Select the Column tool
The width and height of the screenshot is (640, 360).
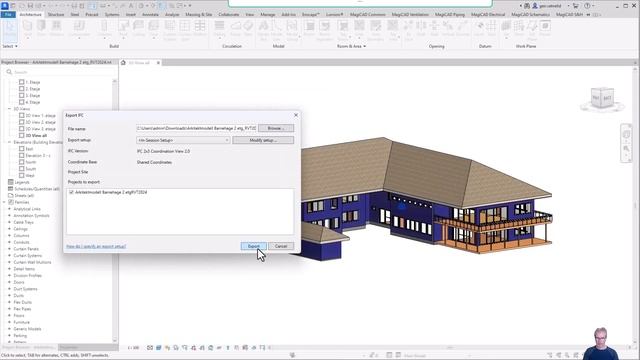[x=104, y=29]
